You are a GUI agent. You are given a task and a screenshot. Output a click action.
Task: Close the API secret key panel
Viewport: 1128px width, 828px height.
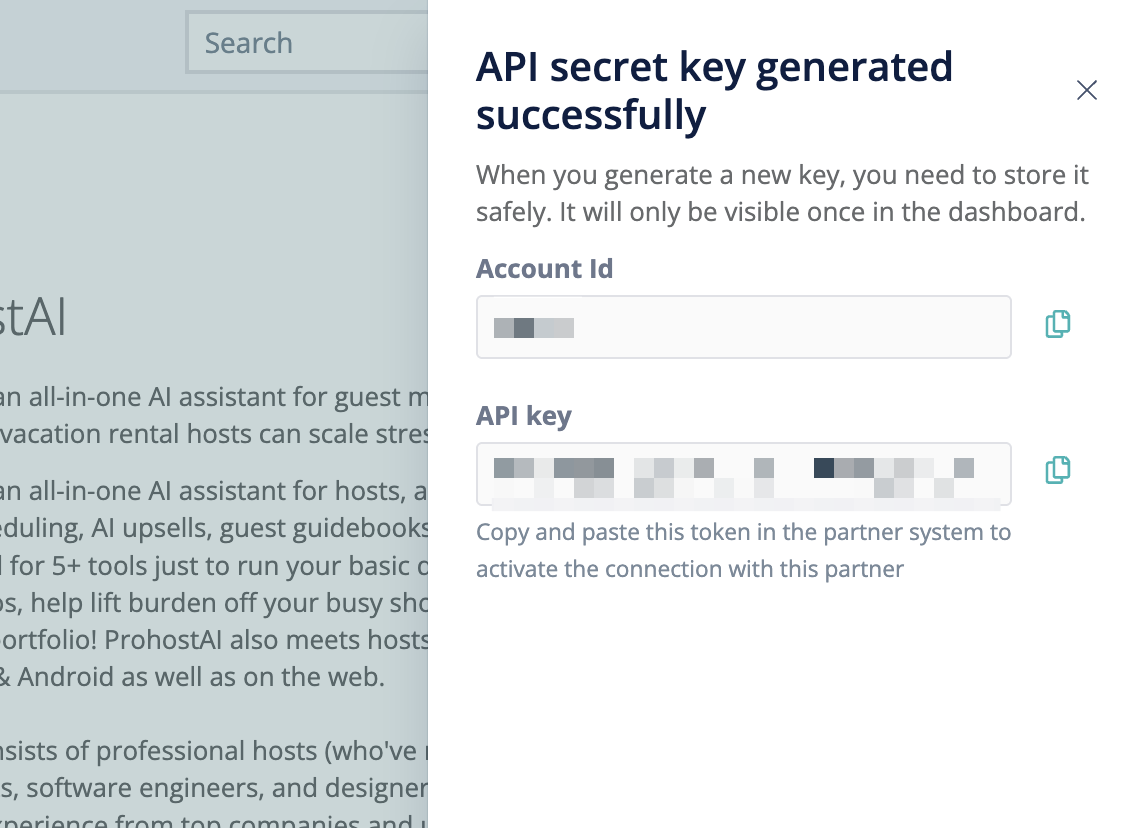click(x=1087, y=91)
